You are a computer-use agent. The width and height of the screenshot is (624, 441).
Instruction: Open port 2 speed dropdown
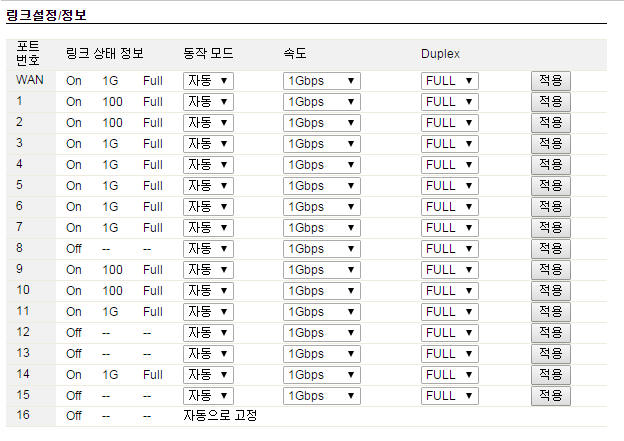pos(322,123)
